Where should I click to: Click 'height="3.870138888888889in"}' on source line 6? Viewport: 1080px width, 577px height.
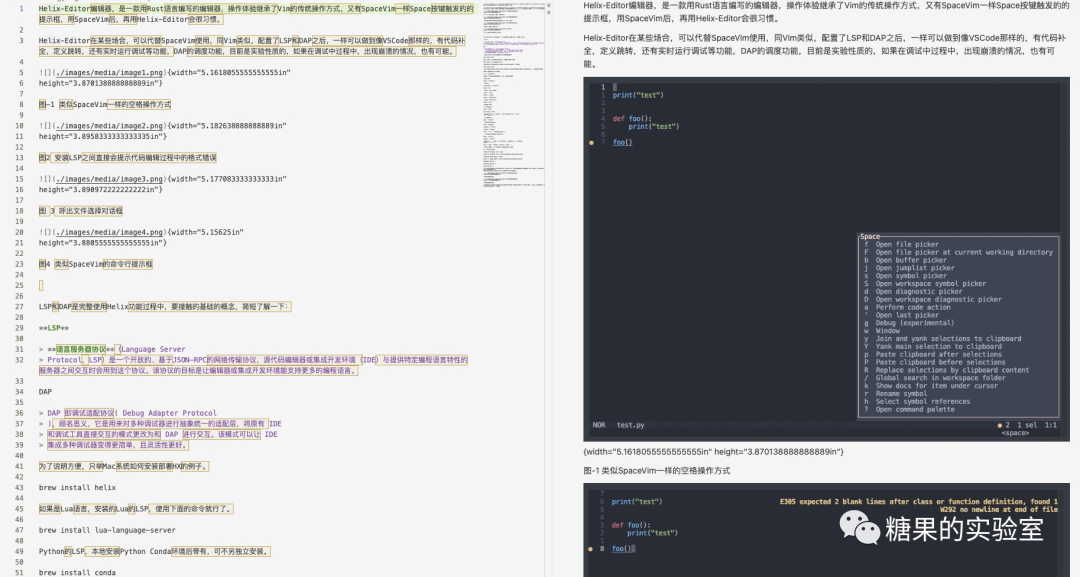tap(101, 83)
